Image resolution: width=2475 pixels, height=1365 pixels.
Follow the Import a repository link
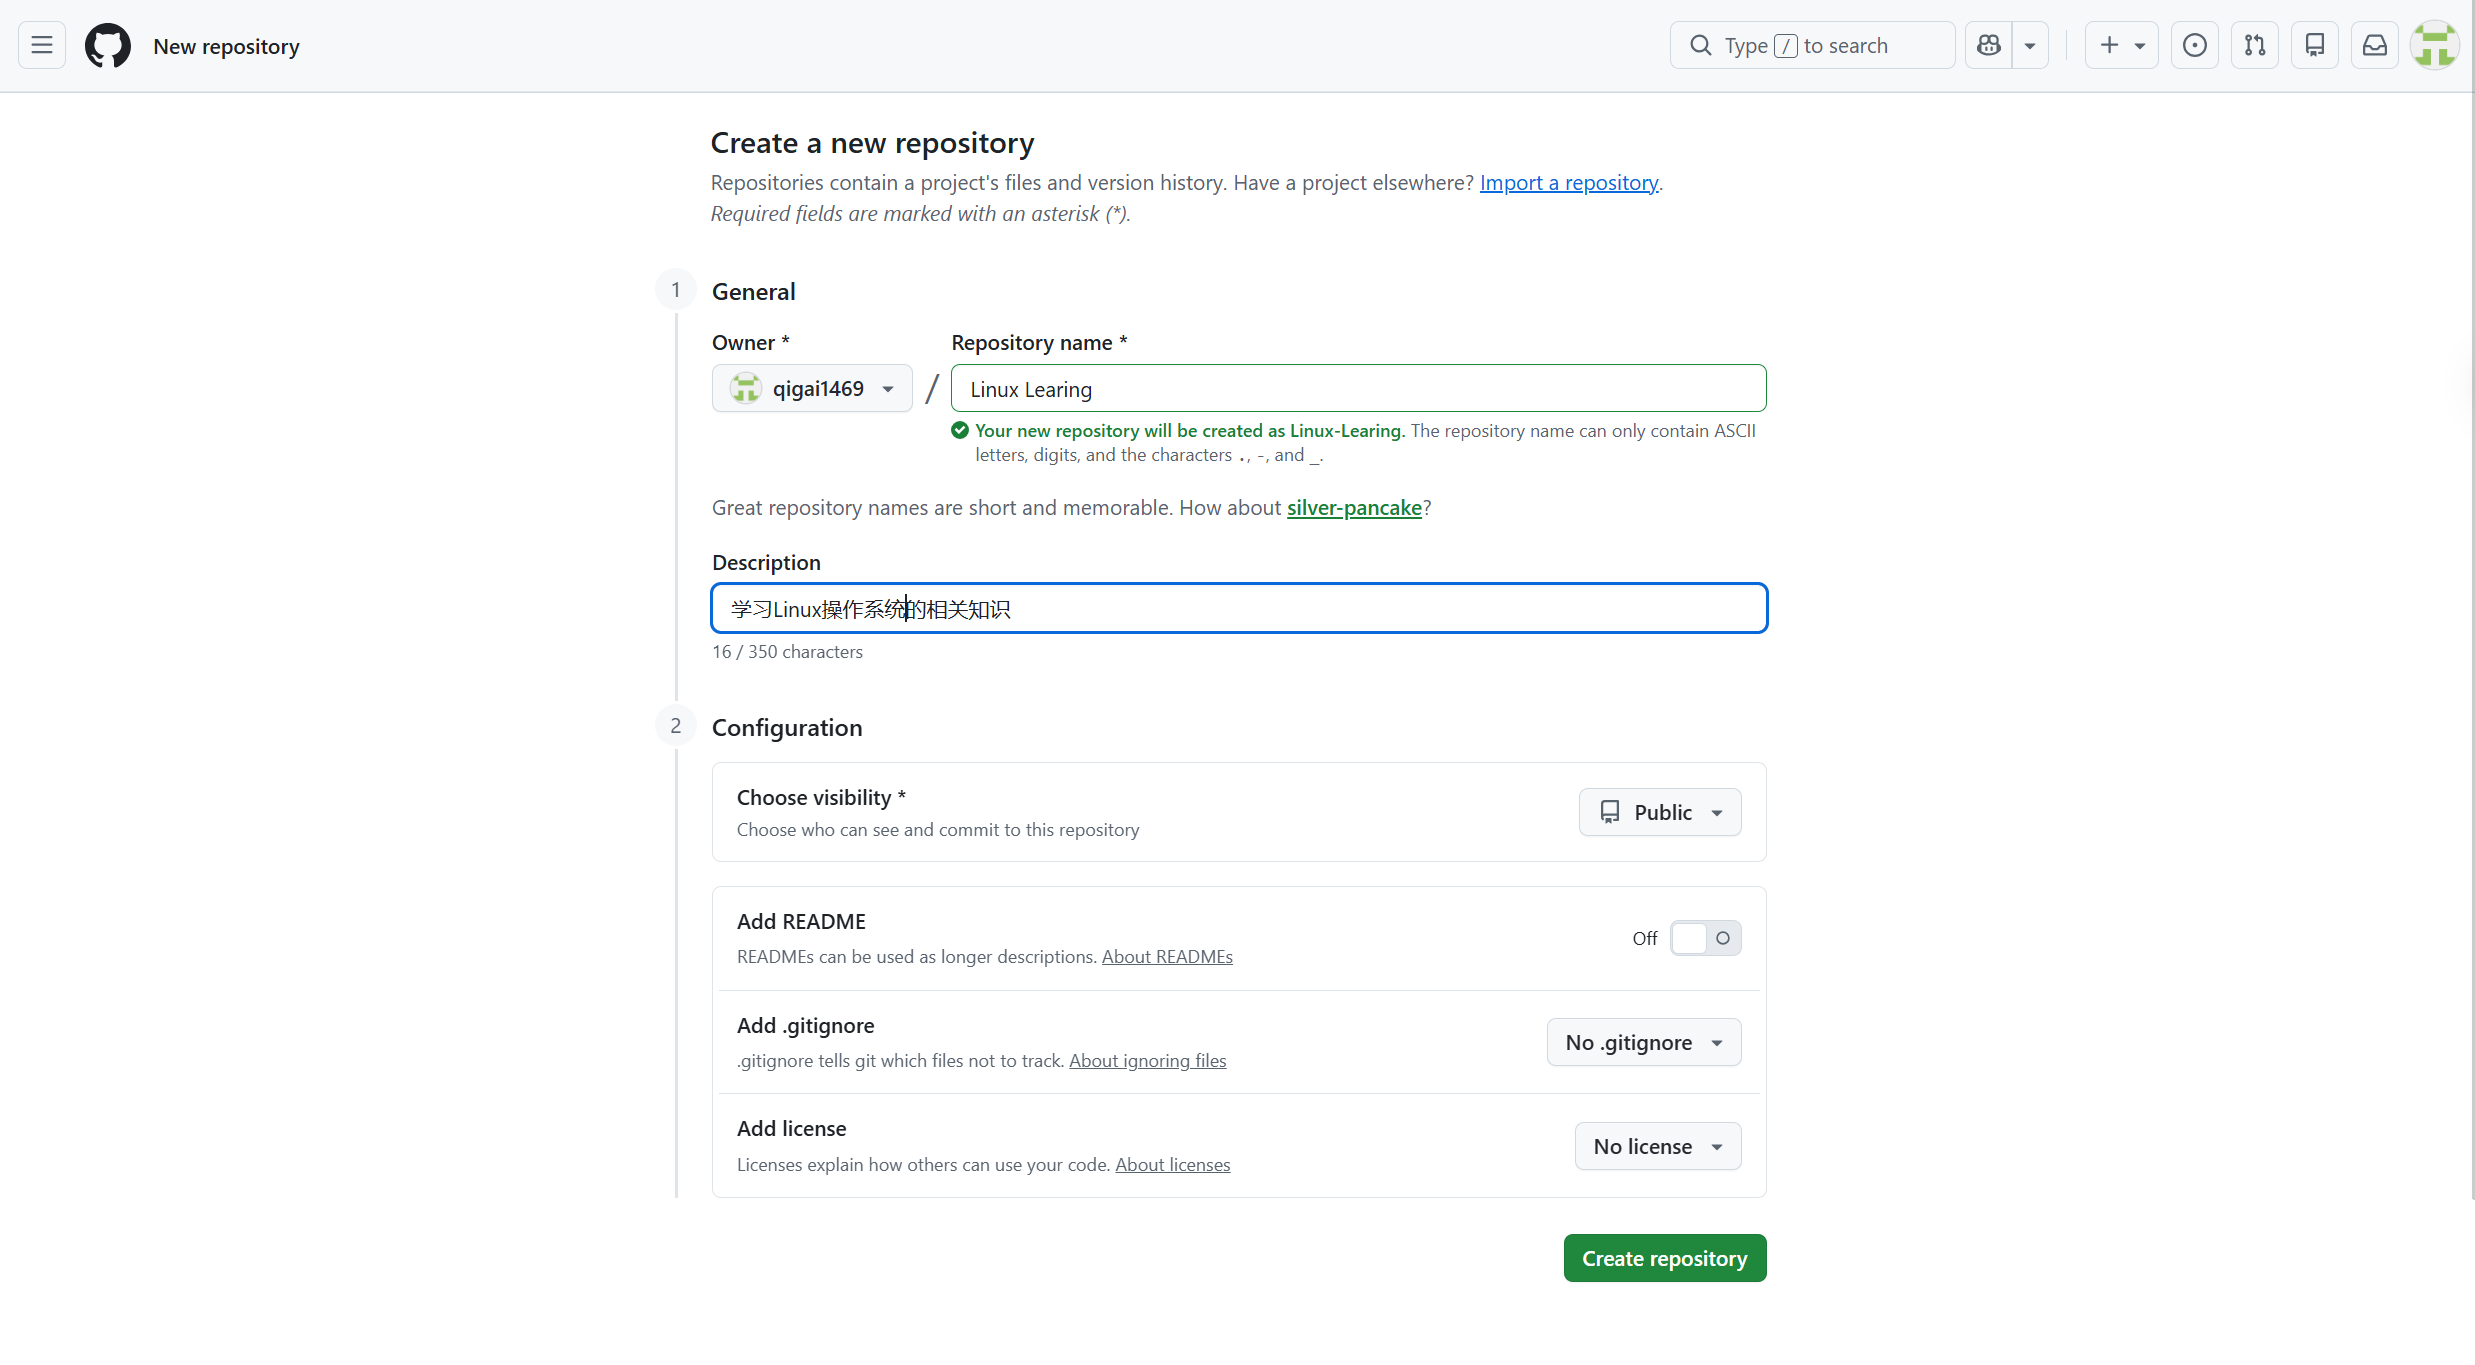(x=1569, y=182)
